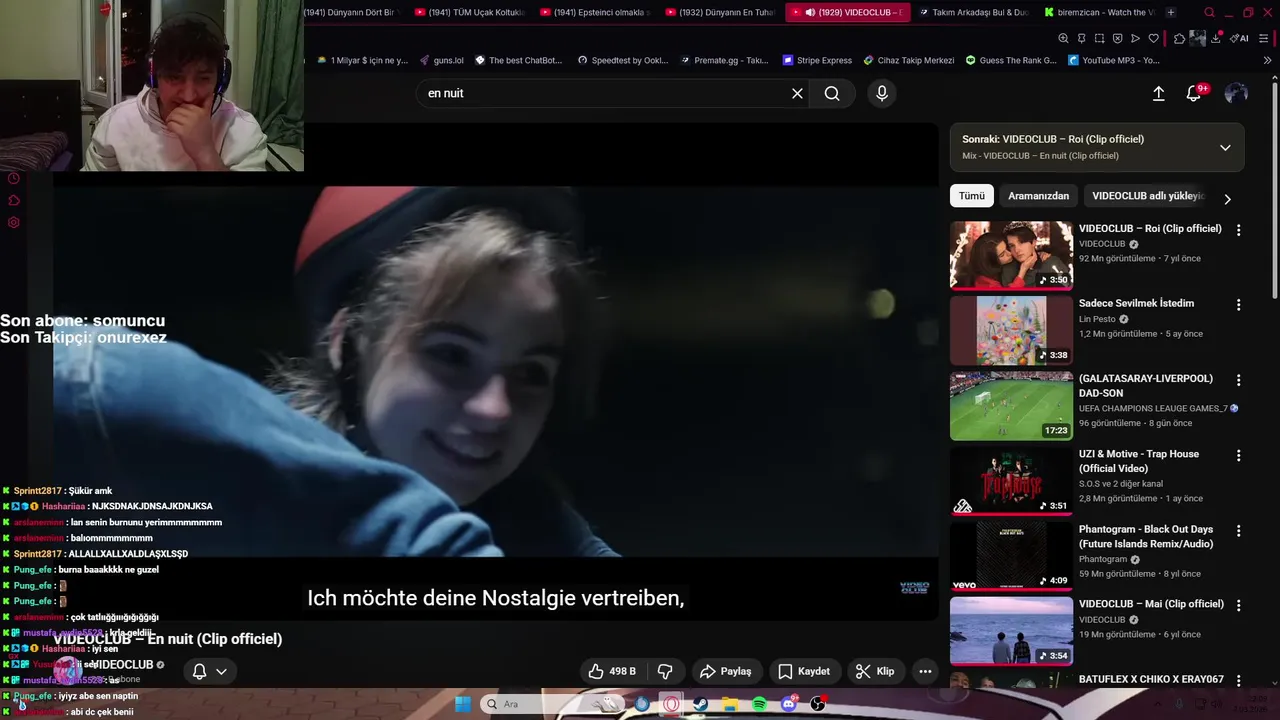Collapse the Sonraki mix playlist panel
This screenshot has height=720, width=1280.
[1225, 147]
